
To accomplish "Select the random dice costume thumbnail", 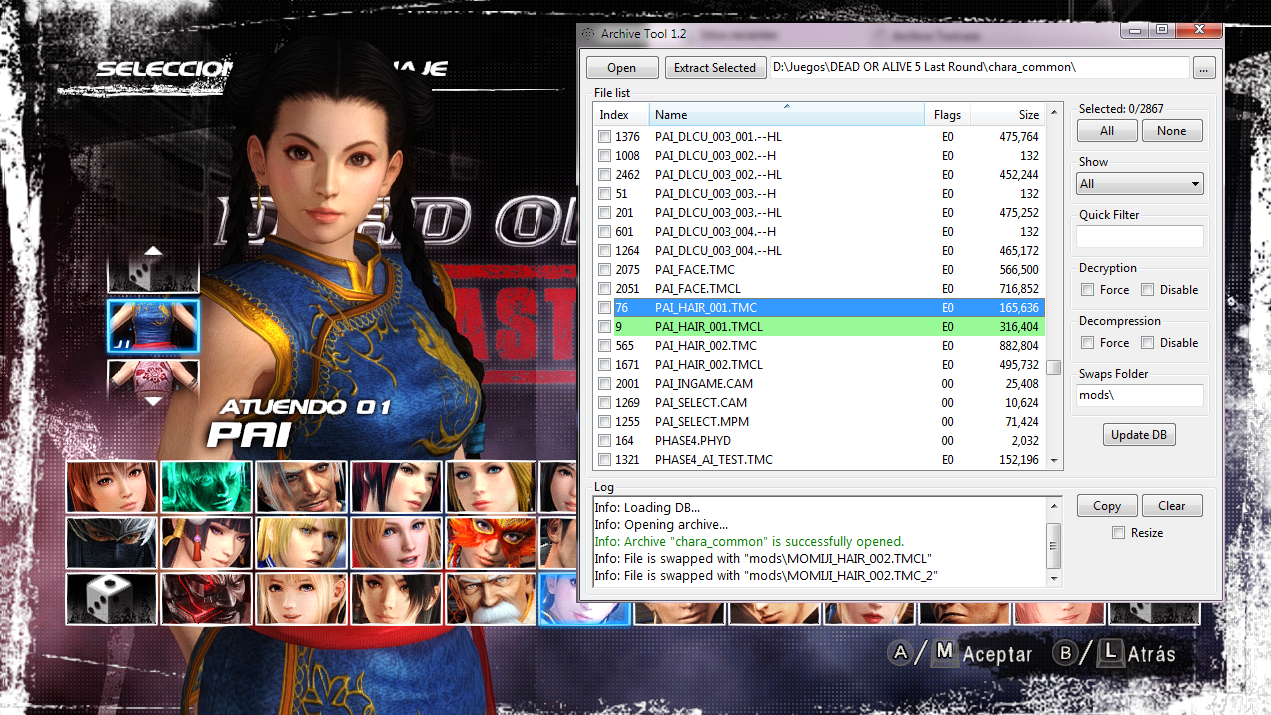I will (153, 274).
